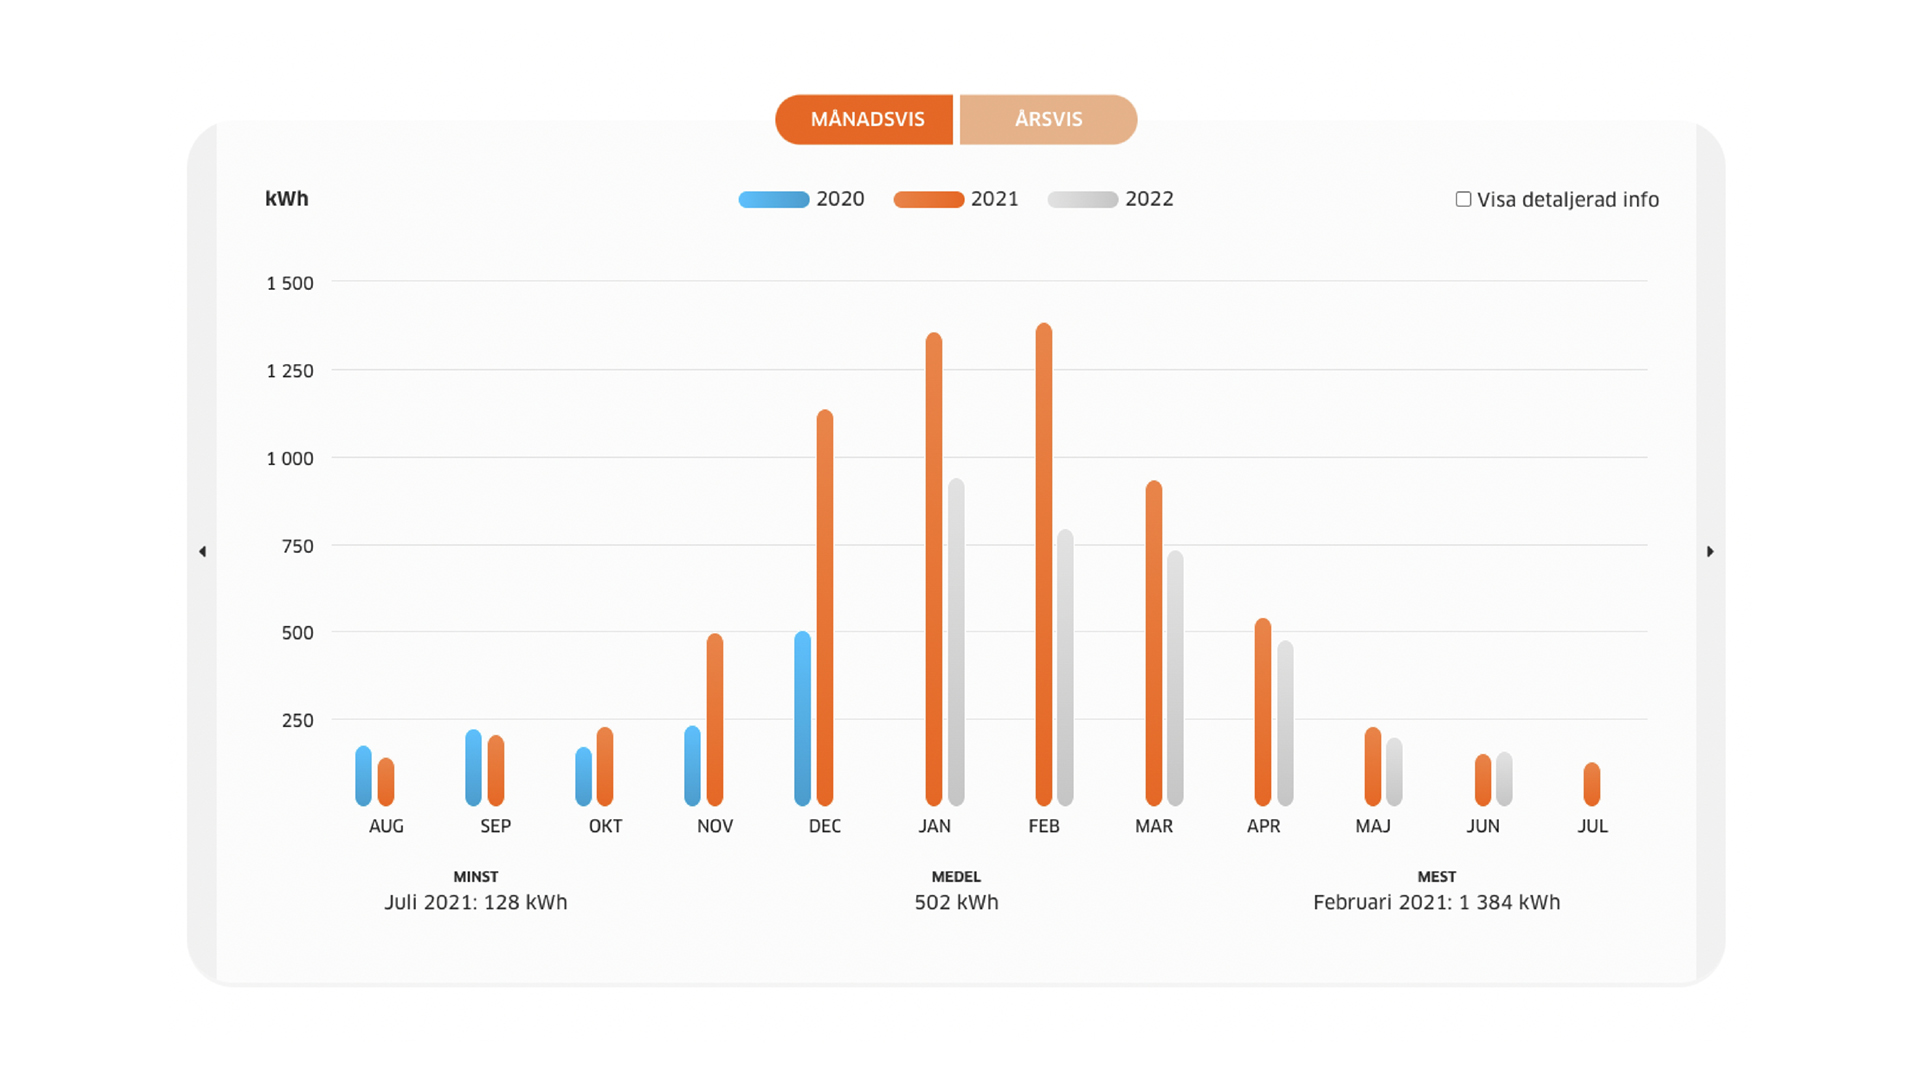Click the grey 2022 legend swatch
Viewport: 1920px width, 1080px height.
click(x=1082, y=200)
